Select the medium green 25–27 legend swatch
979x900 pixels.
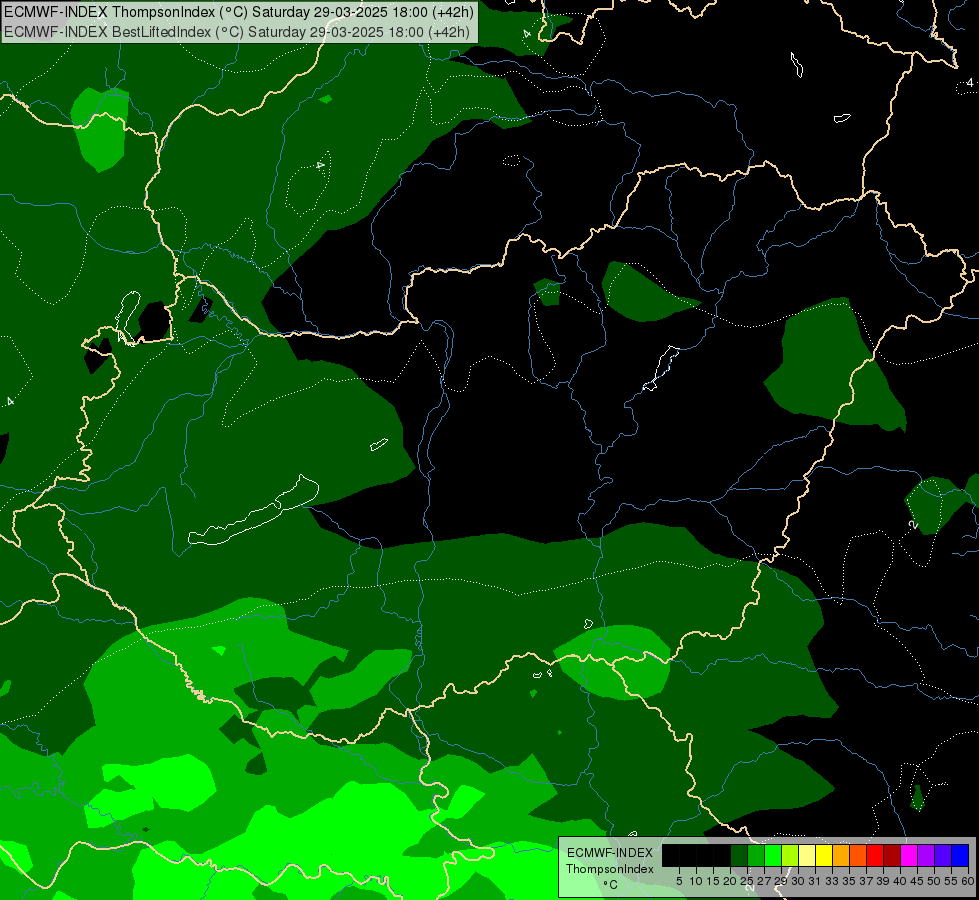[x=756, y=855]
